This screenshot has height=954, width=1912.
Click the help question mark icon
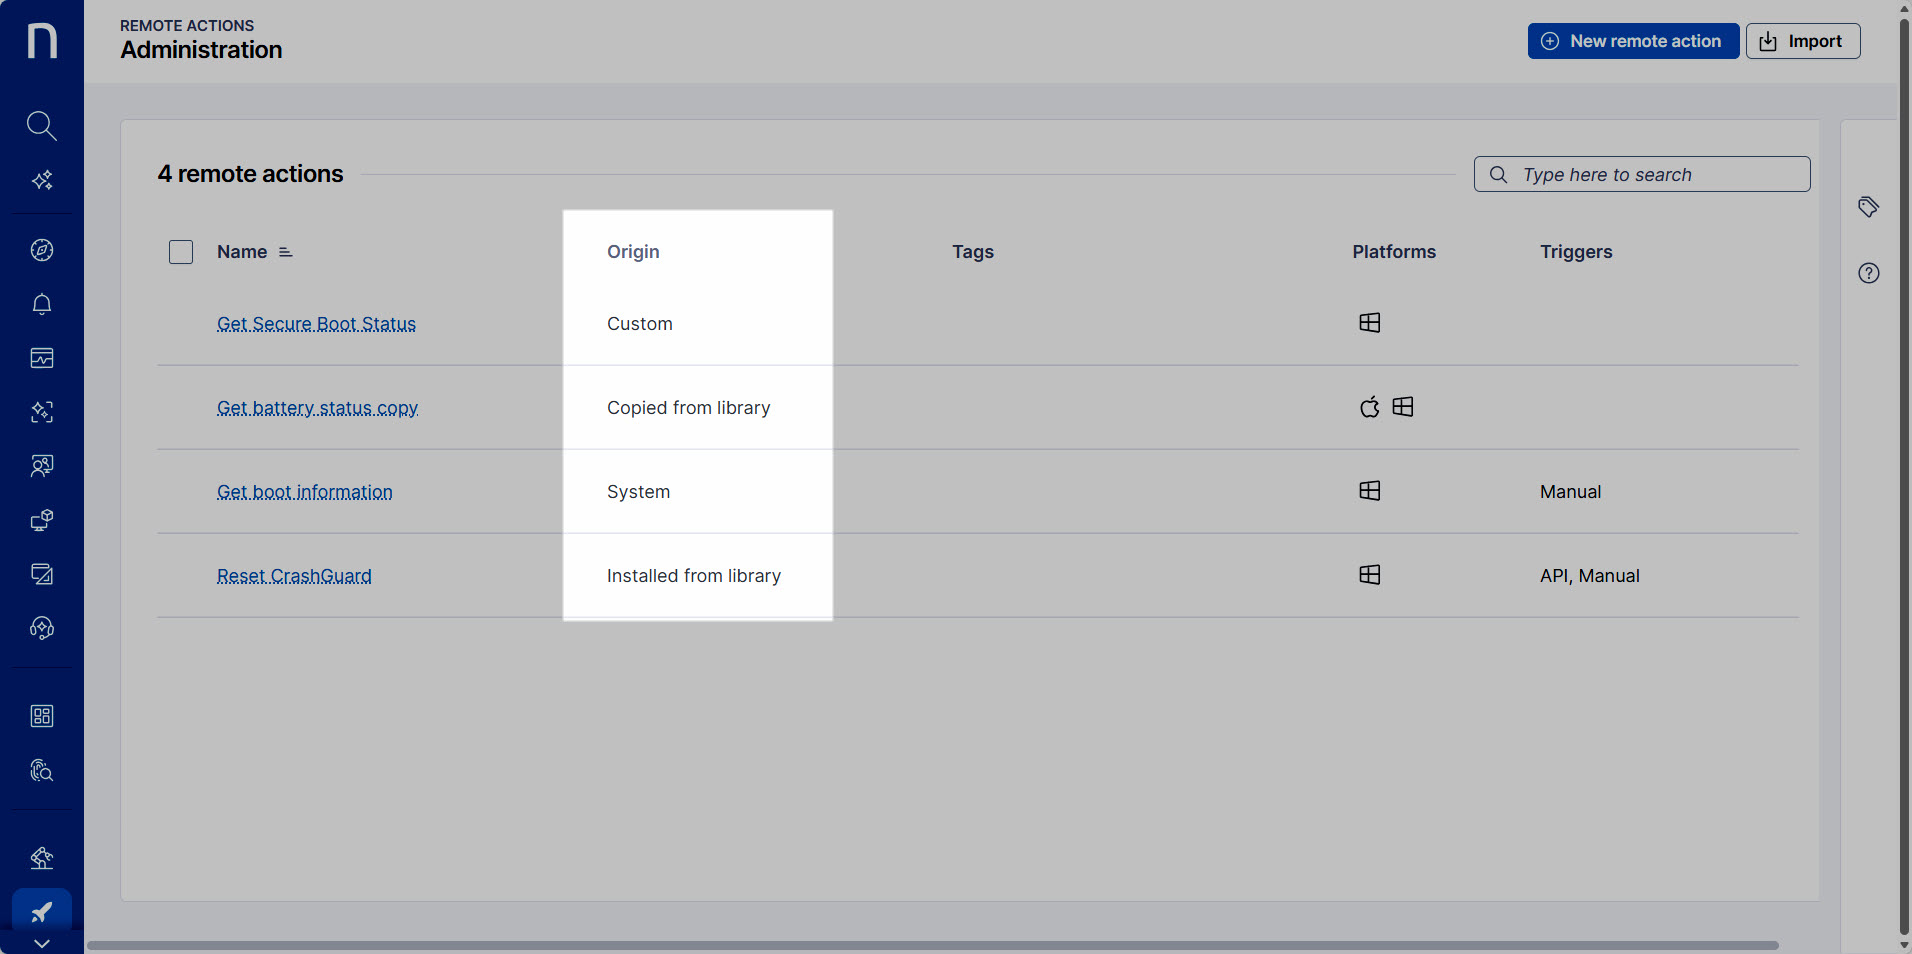[x=1868, y=273]
